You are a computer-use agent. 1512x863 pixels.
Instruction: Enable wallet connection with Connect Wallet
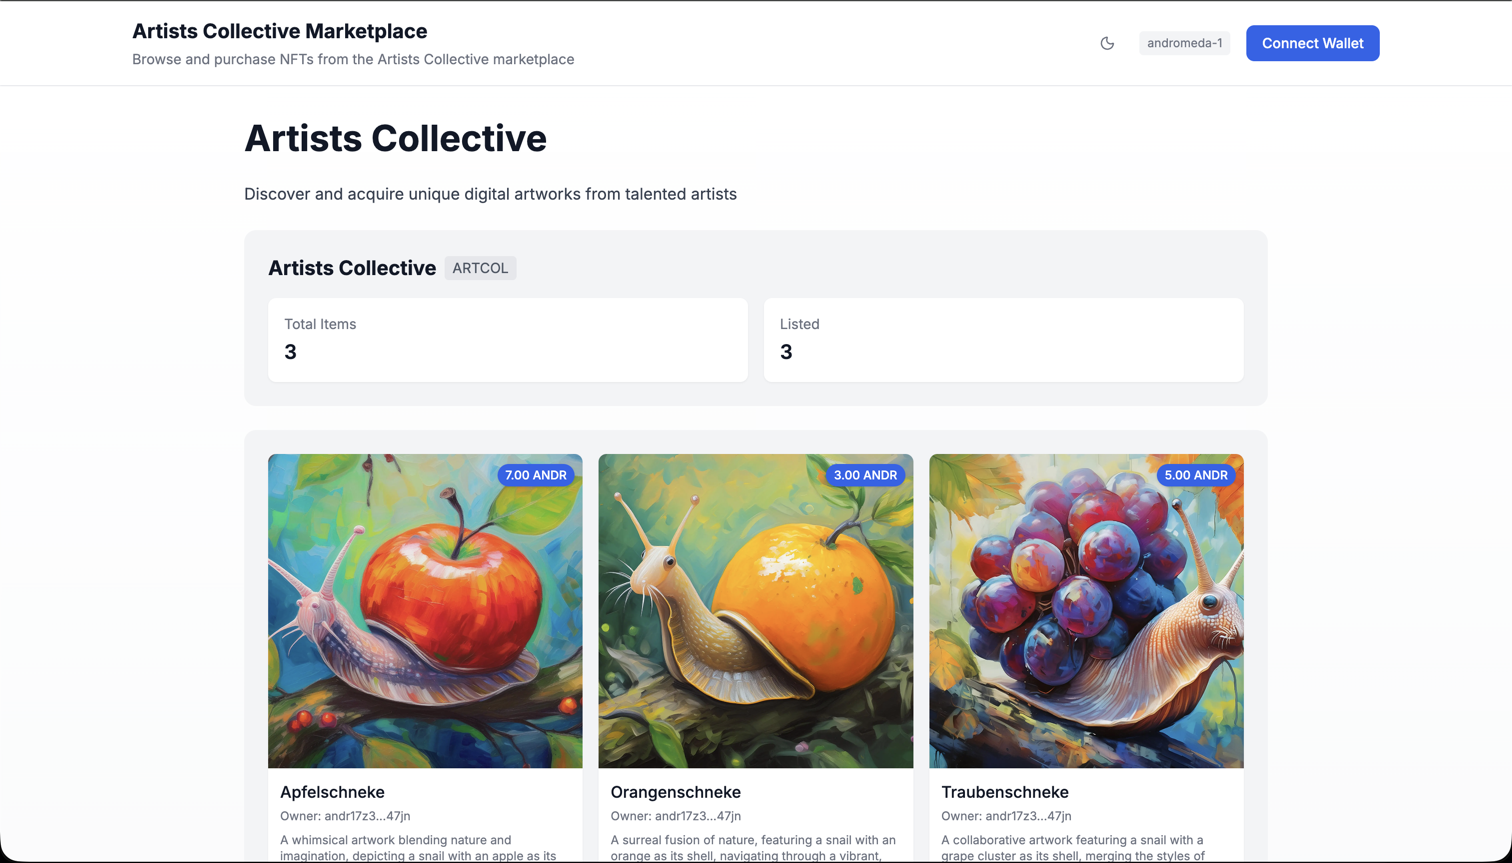(1312, 43)
